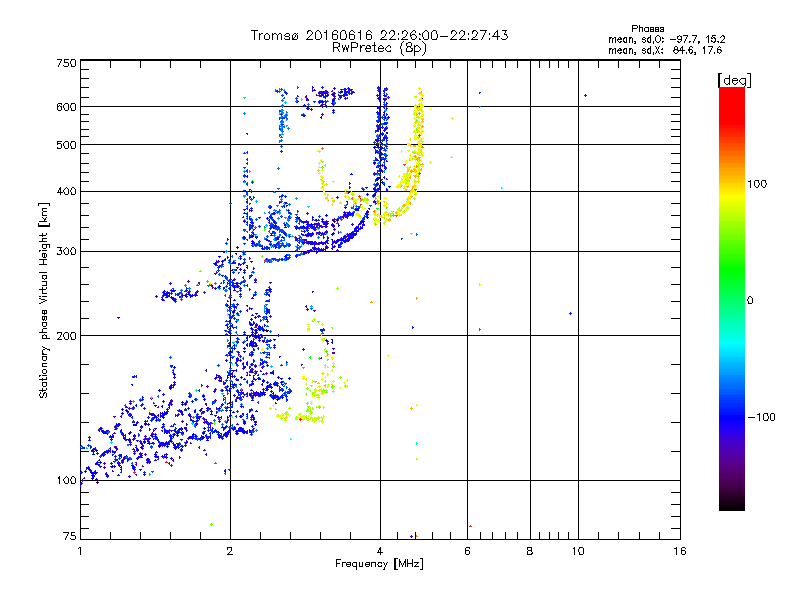Click 'Frequency [MHz]' x-axis title
Viewport: 800px width, 600px height.
(x=379, y=564)
